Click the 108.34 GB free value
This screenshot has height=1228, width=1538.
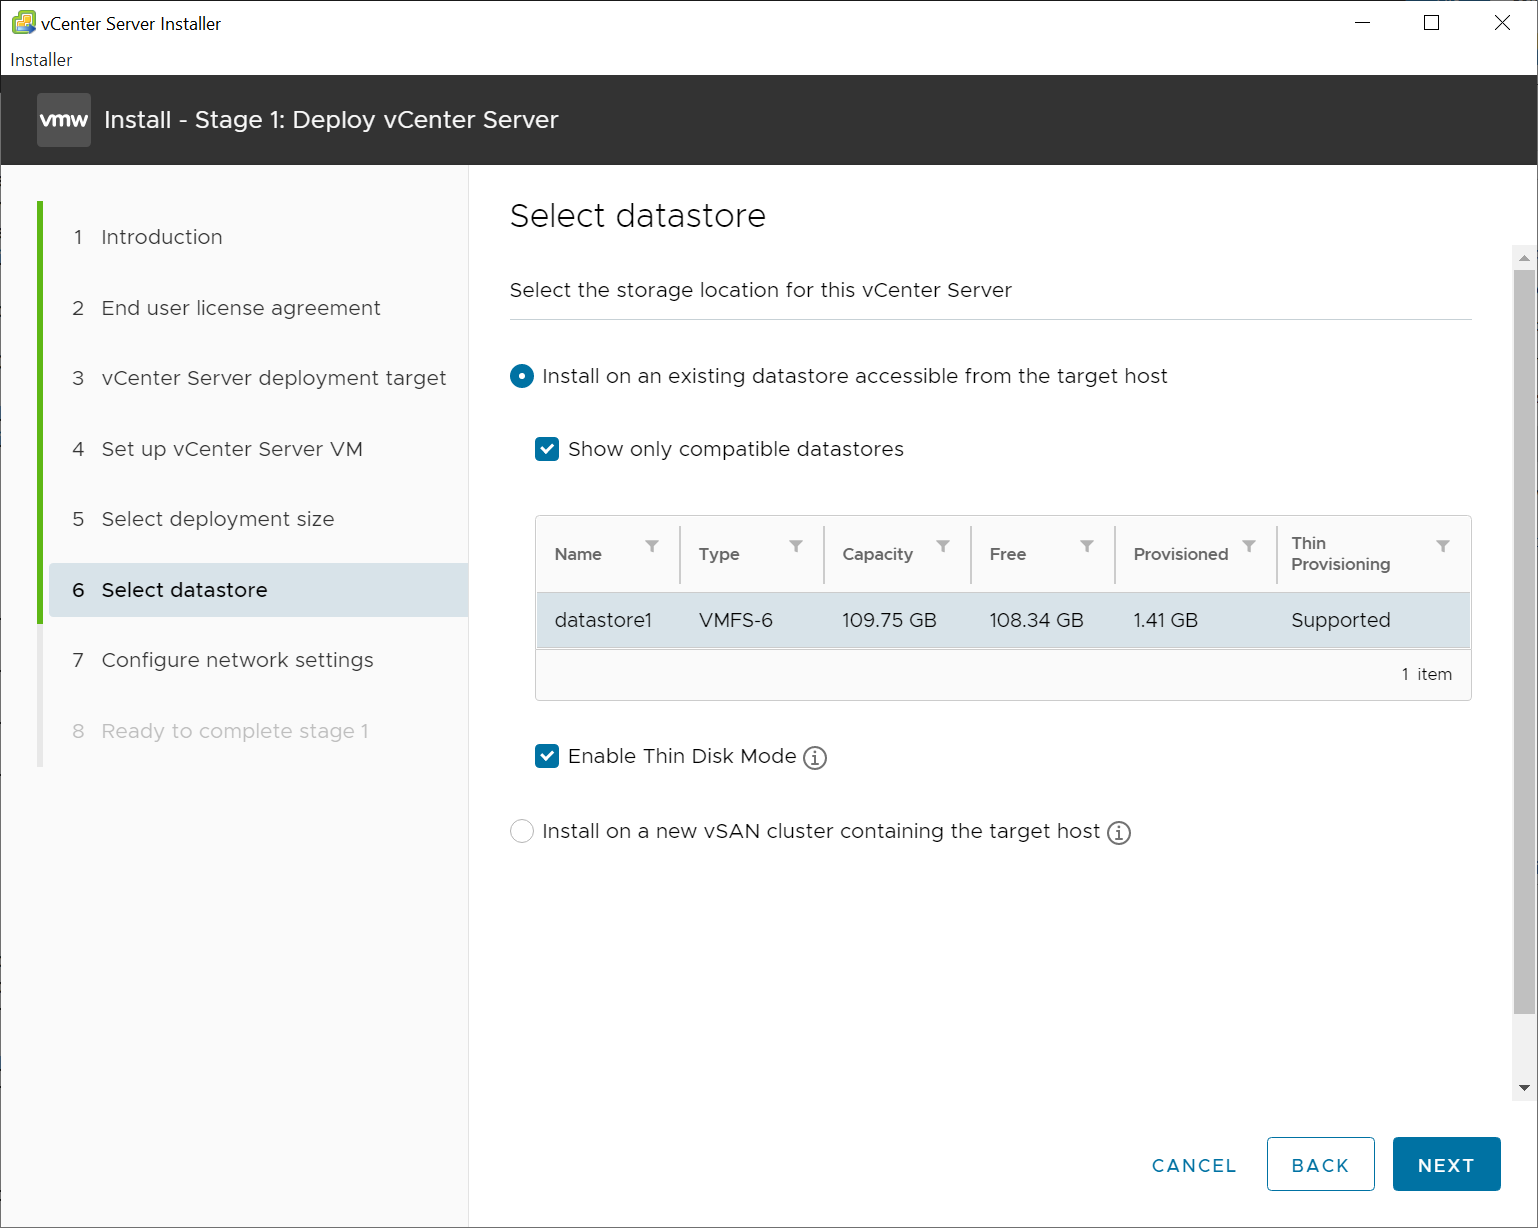(x=1036, y=620)
